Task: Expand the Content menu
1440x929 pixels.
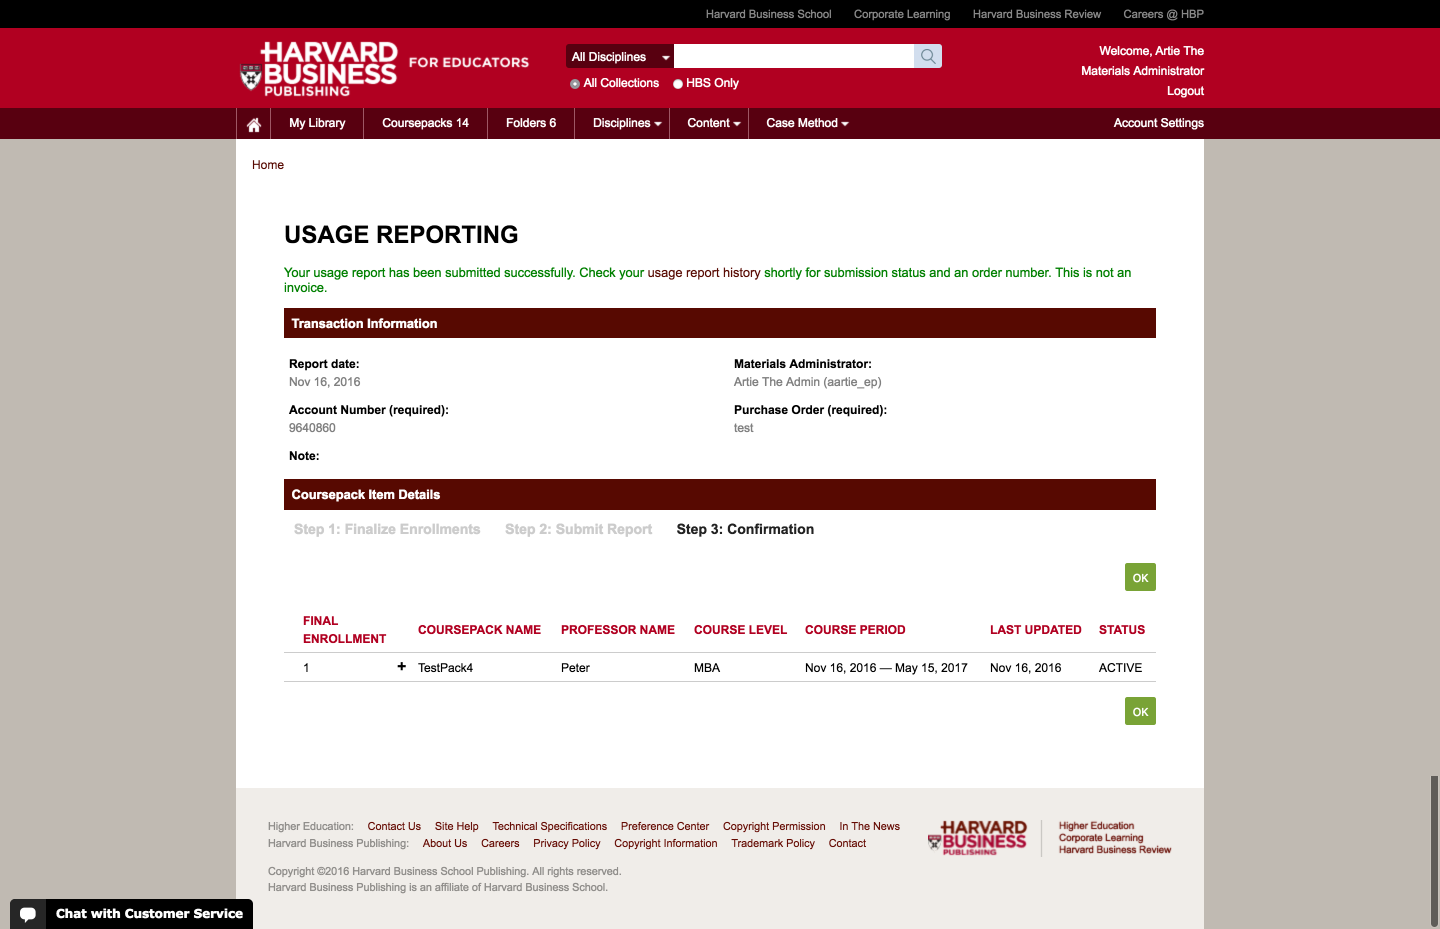Action: [714, 123]
